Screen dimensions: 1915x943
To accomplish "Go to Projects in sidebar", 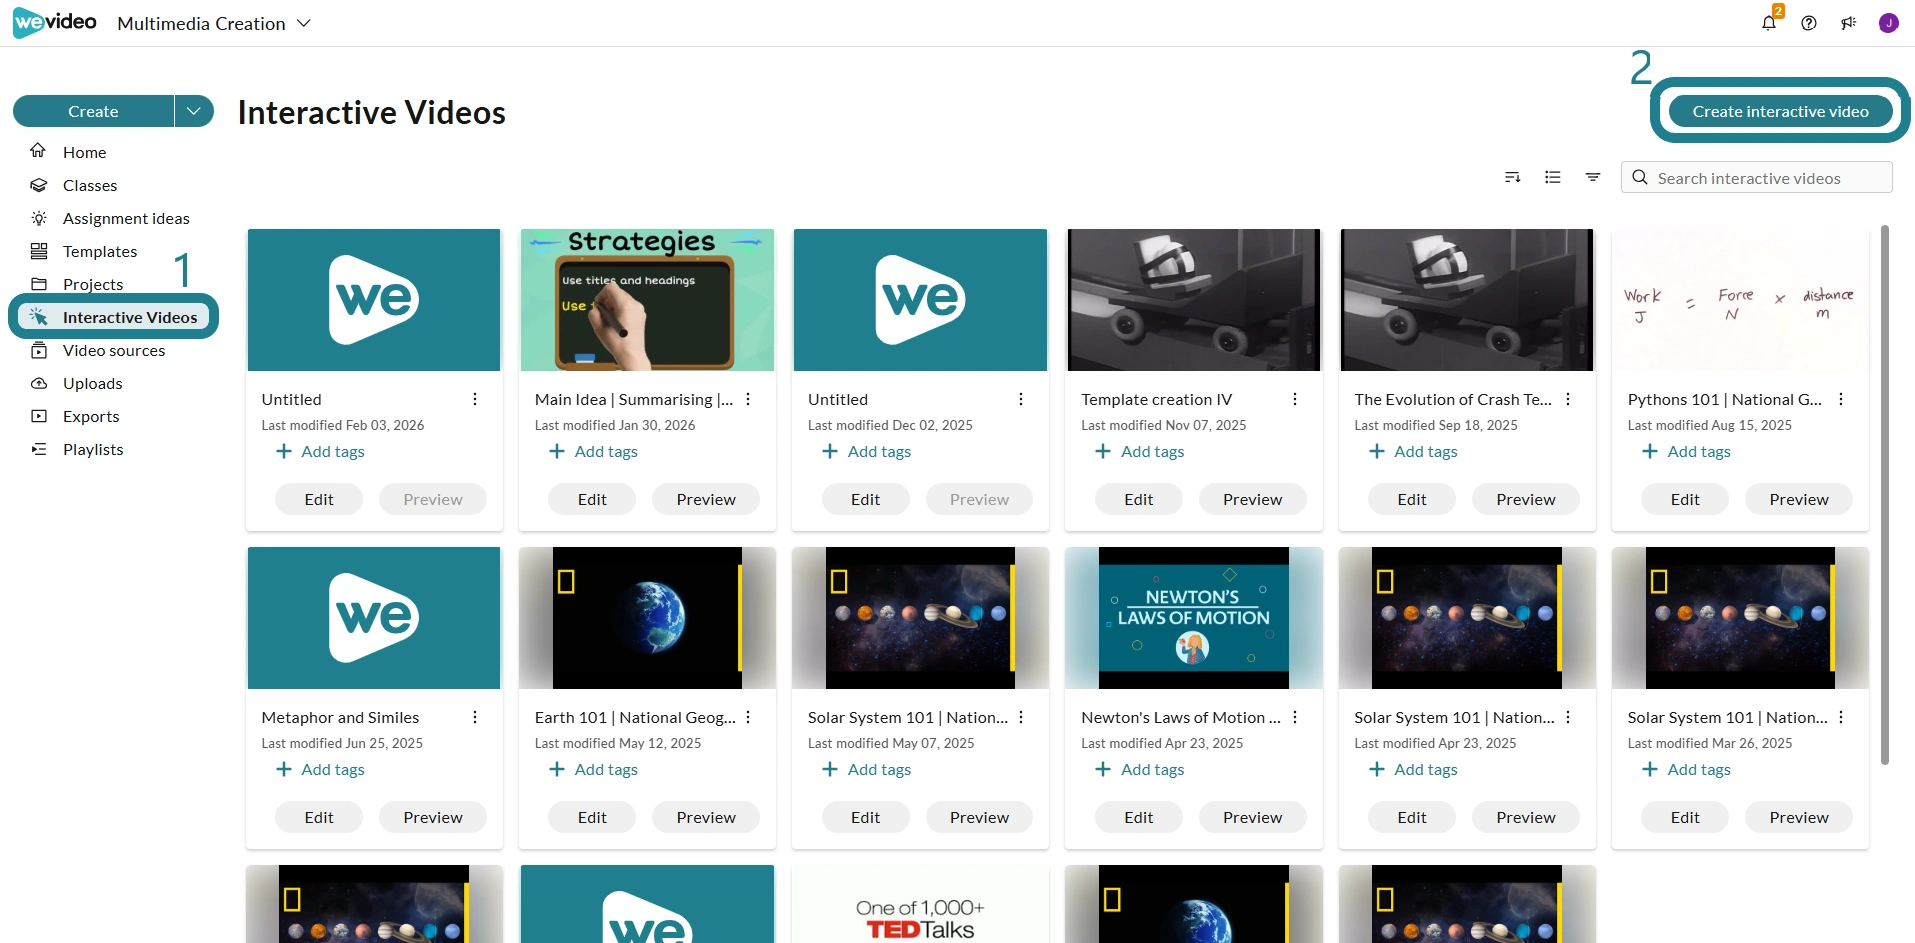I will [x=93, y=284].
